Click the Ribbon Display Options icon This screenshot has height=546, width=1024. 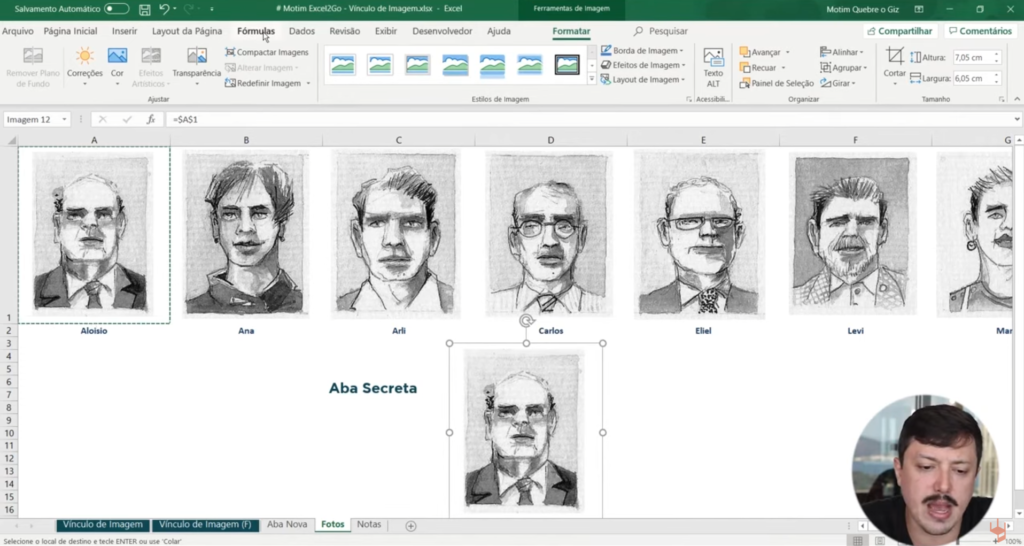(919, 9)
